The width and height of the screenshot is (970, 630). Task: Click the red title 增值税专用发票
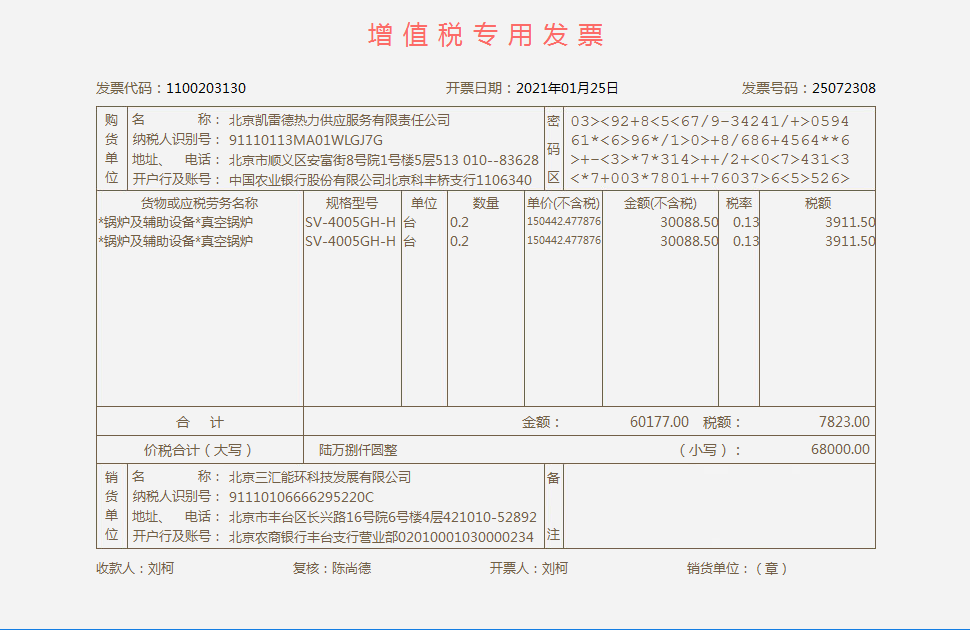[486, 35]
